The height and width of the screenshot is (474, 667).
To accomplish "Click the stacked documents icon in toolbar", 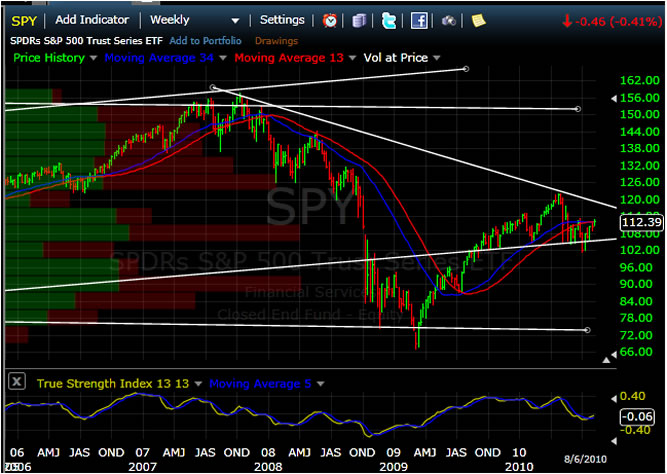I will point(360,20).
